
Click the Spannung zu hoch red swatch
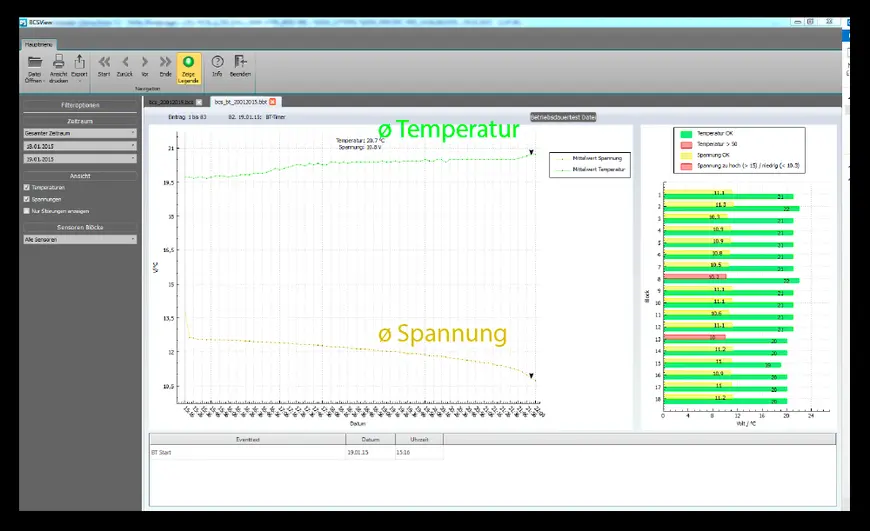coord(686,166)
